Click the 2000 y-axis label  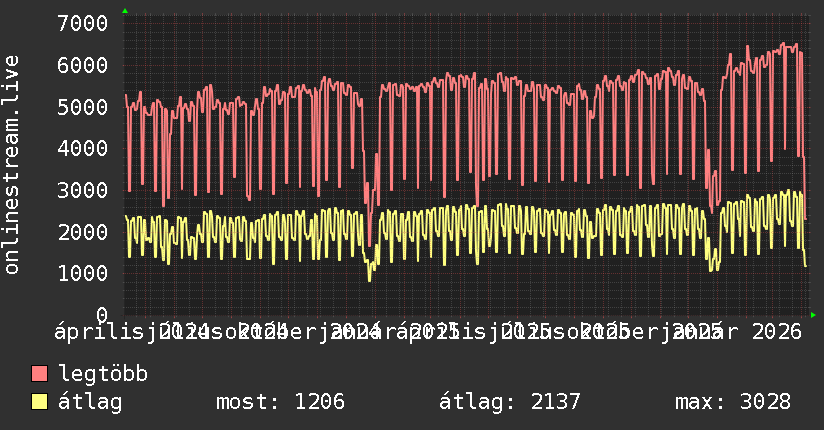(83, 232)
